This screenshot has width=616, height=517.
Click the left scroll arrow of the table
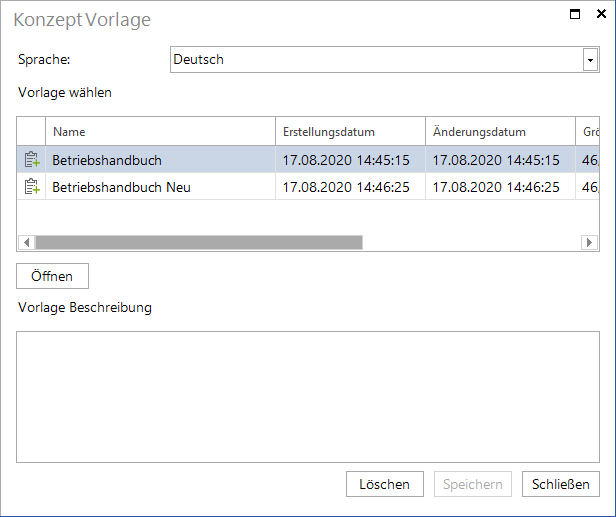[x=26, y=242]
